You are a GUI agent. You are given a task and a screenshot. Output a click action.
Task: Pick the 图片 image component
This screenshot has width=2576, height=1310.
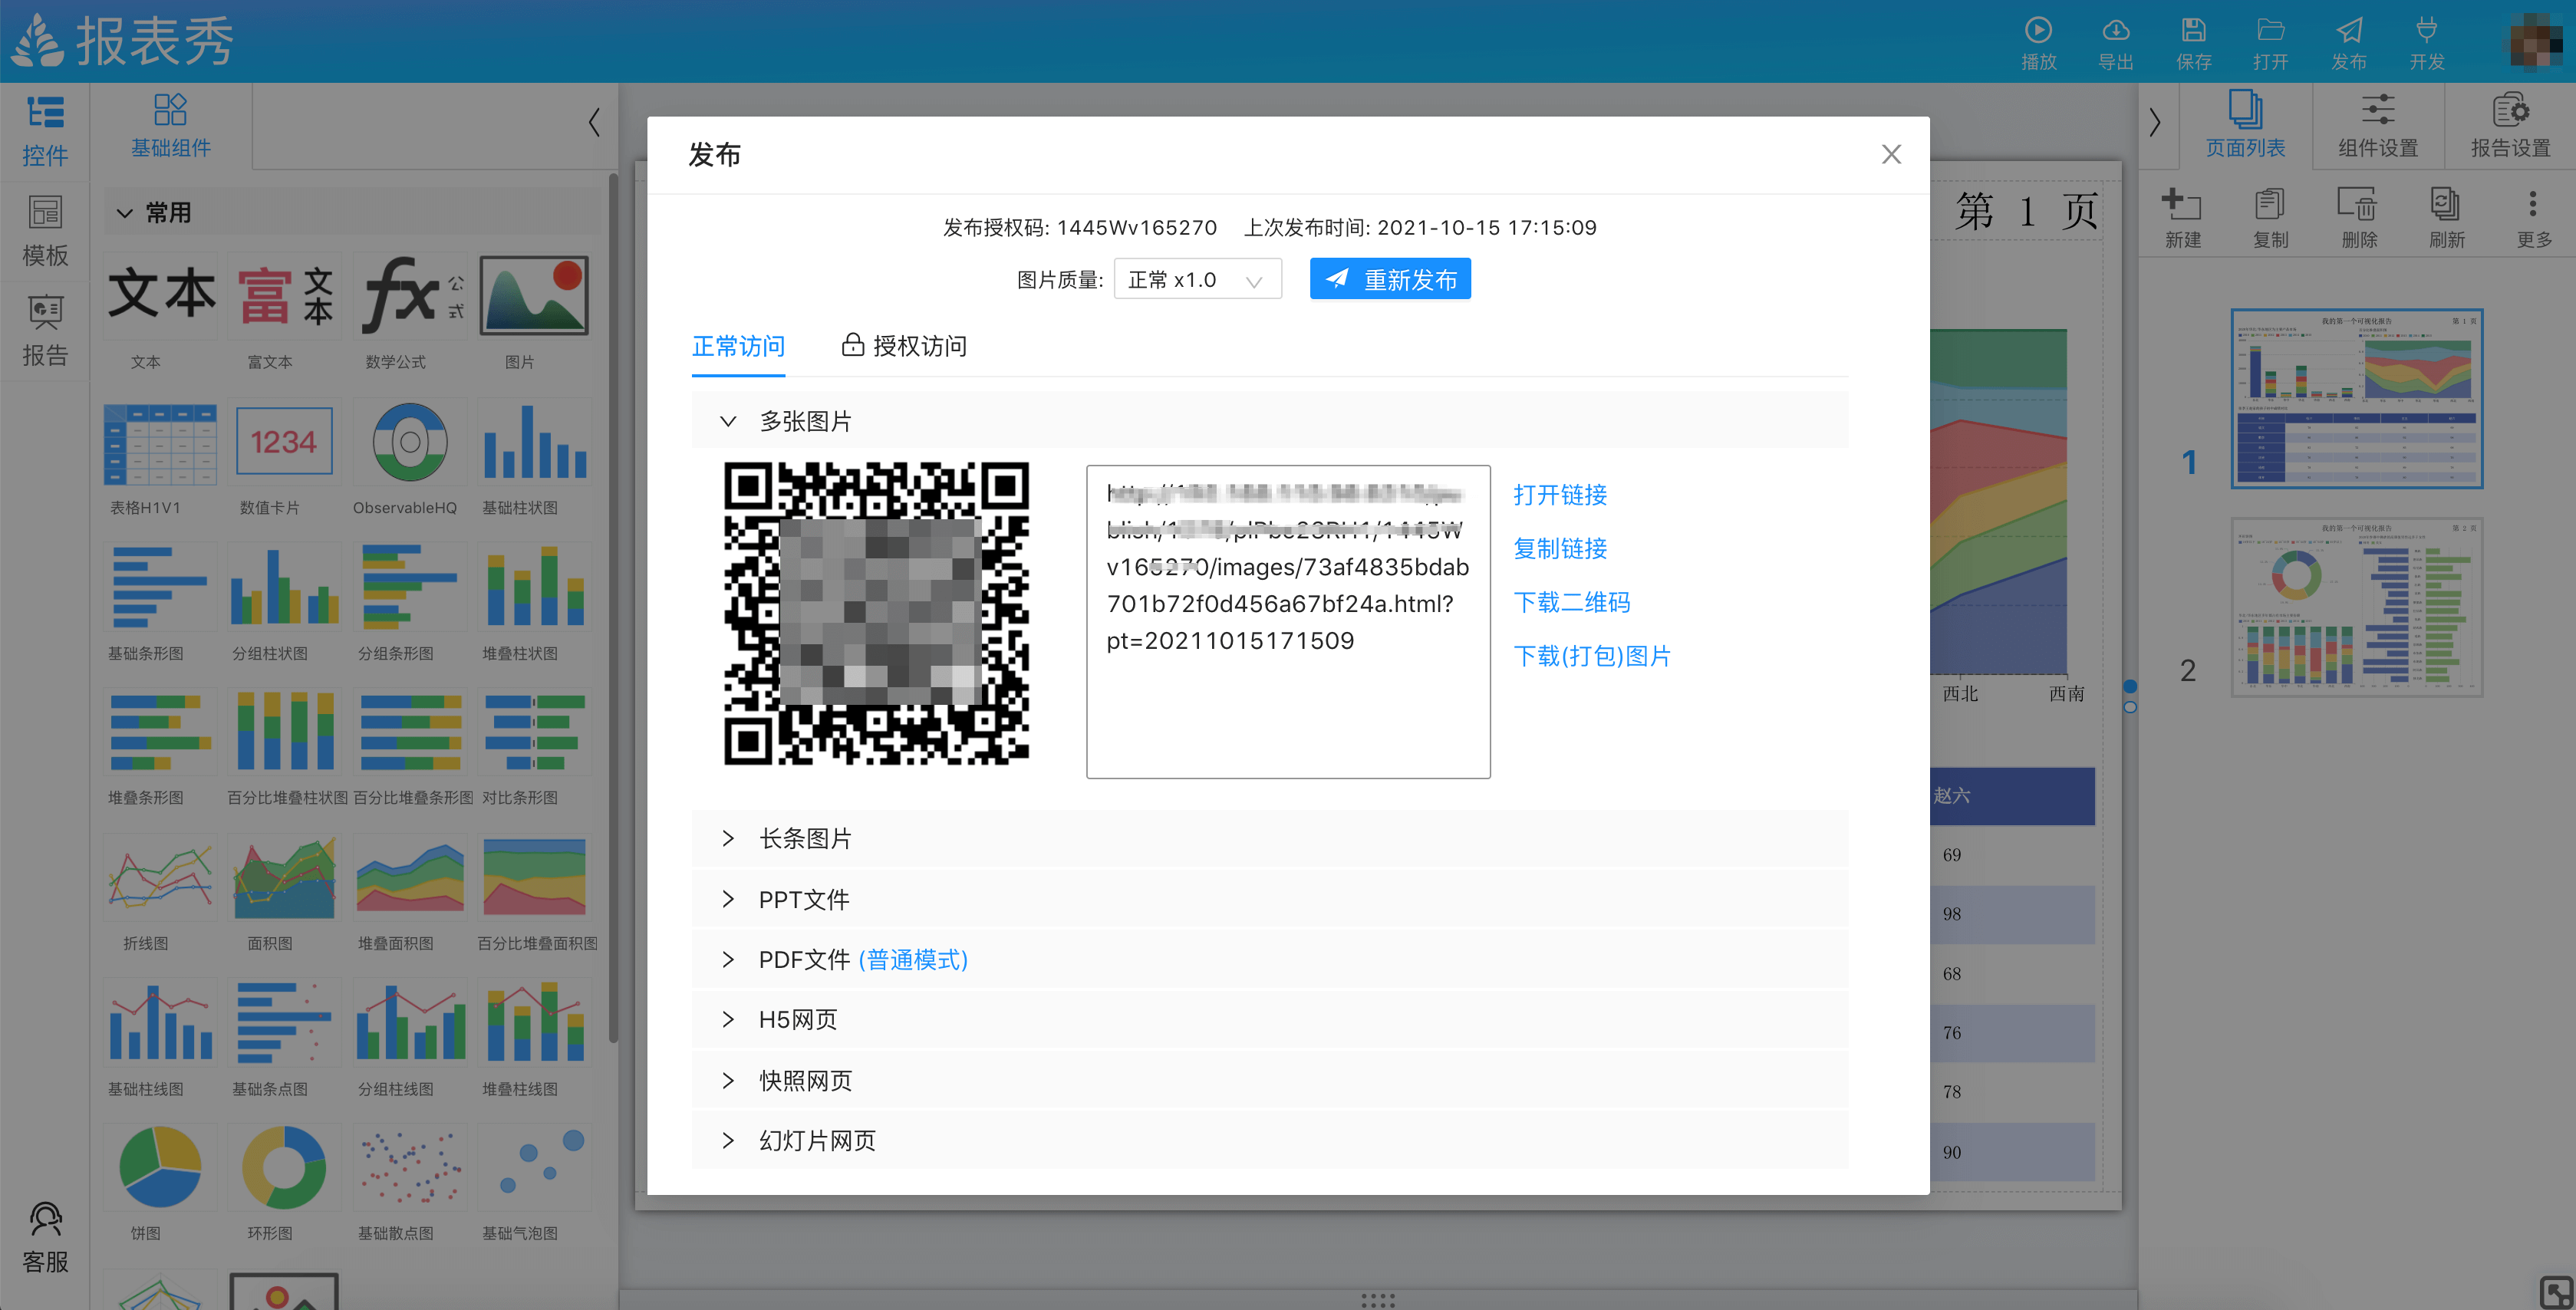click(534, 297)
